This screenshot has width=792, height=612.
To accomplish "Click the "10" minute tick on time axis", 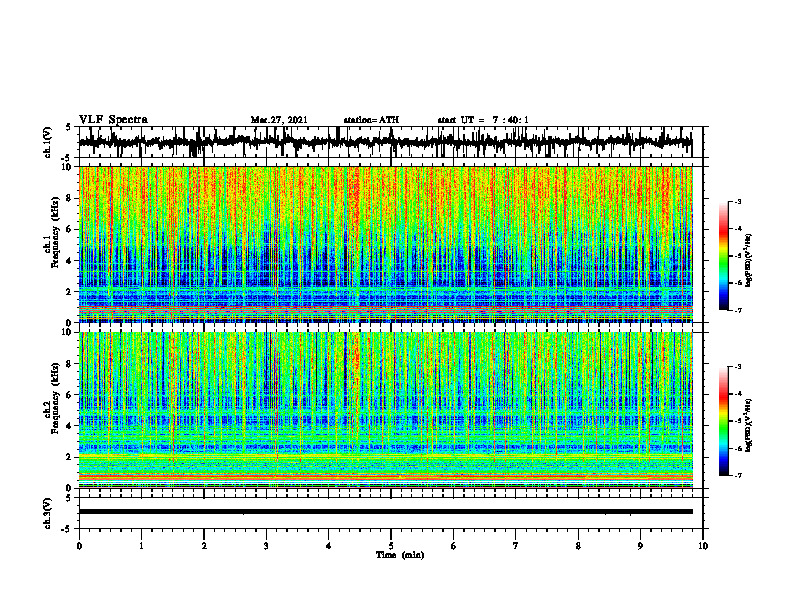I will 703,546.
